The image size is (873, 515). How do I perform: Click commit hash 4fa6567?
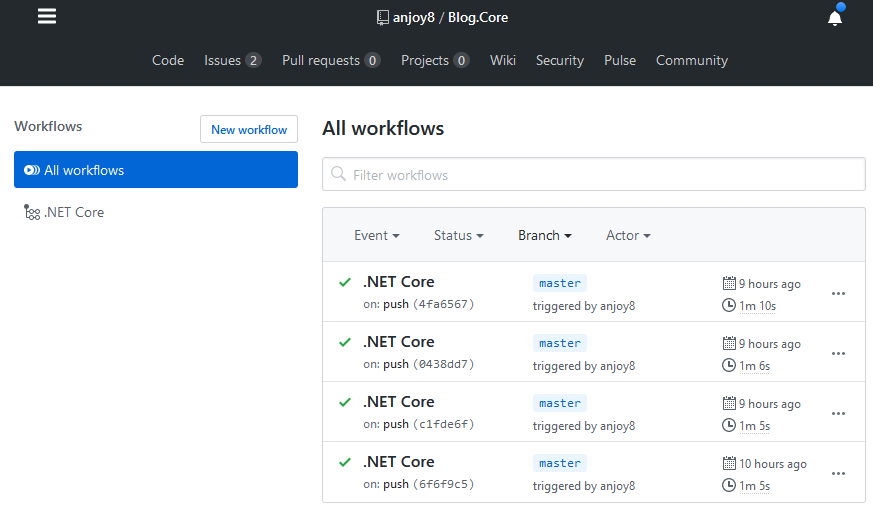coord(444,304)
